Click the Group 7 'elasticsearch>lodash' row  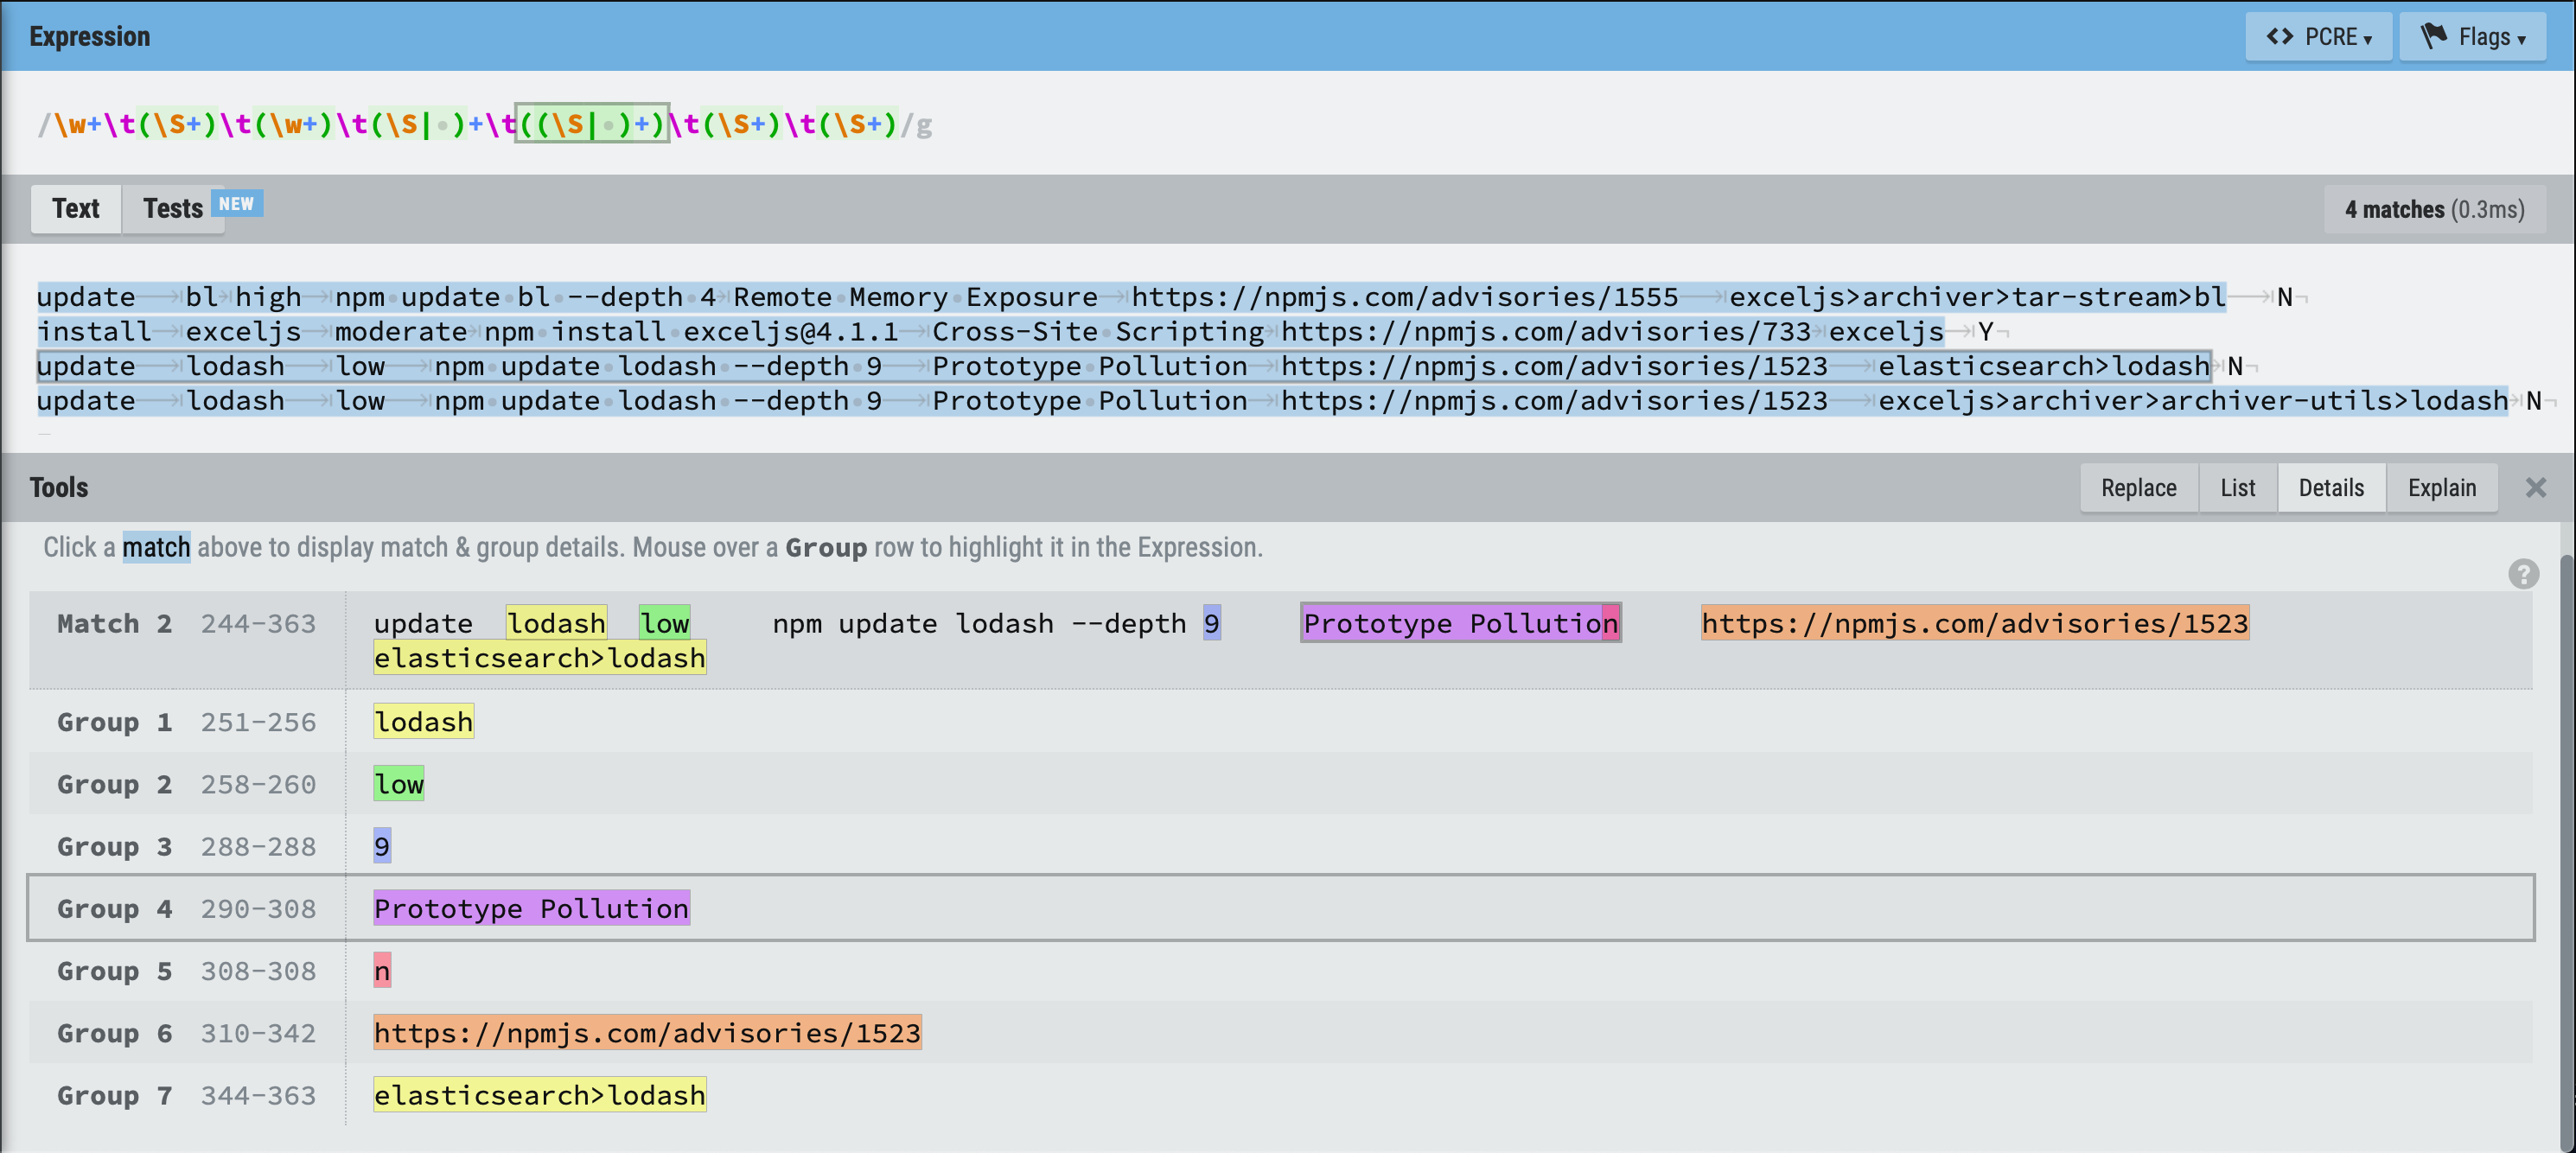(x=1280, y=1095)
